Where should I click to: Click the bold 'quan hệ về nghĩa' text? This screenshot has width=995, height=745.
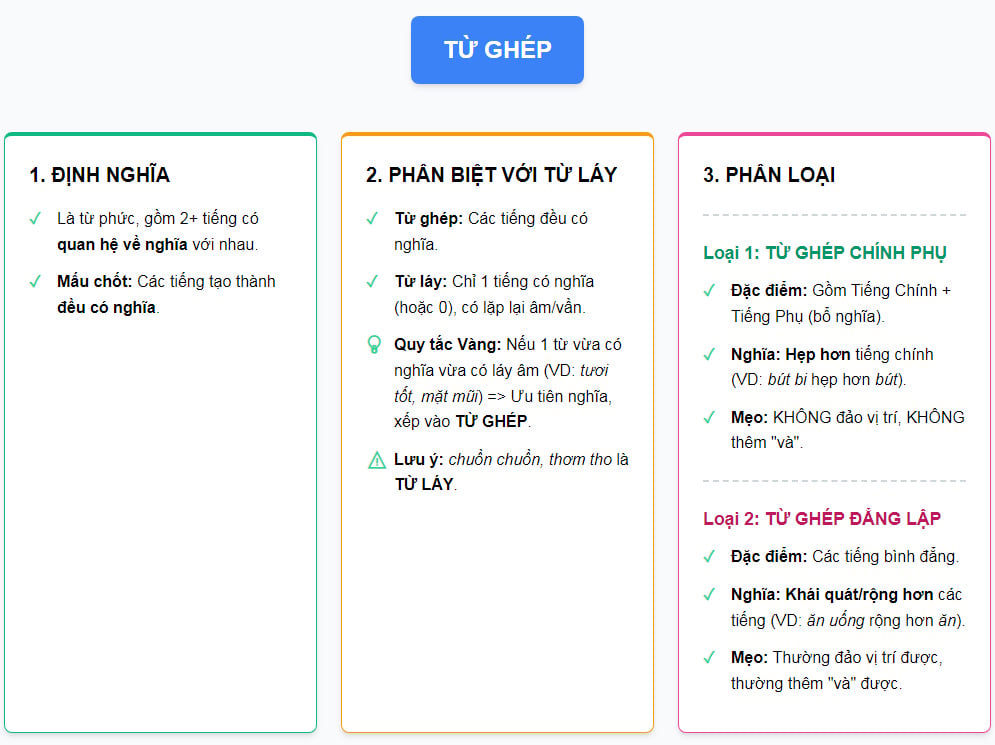click(x=122, y=244)
